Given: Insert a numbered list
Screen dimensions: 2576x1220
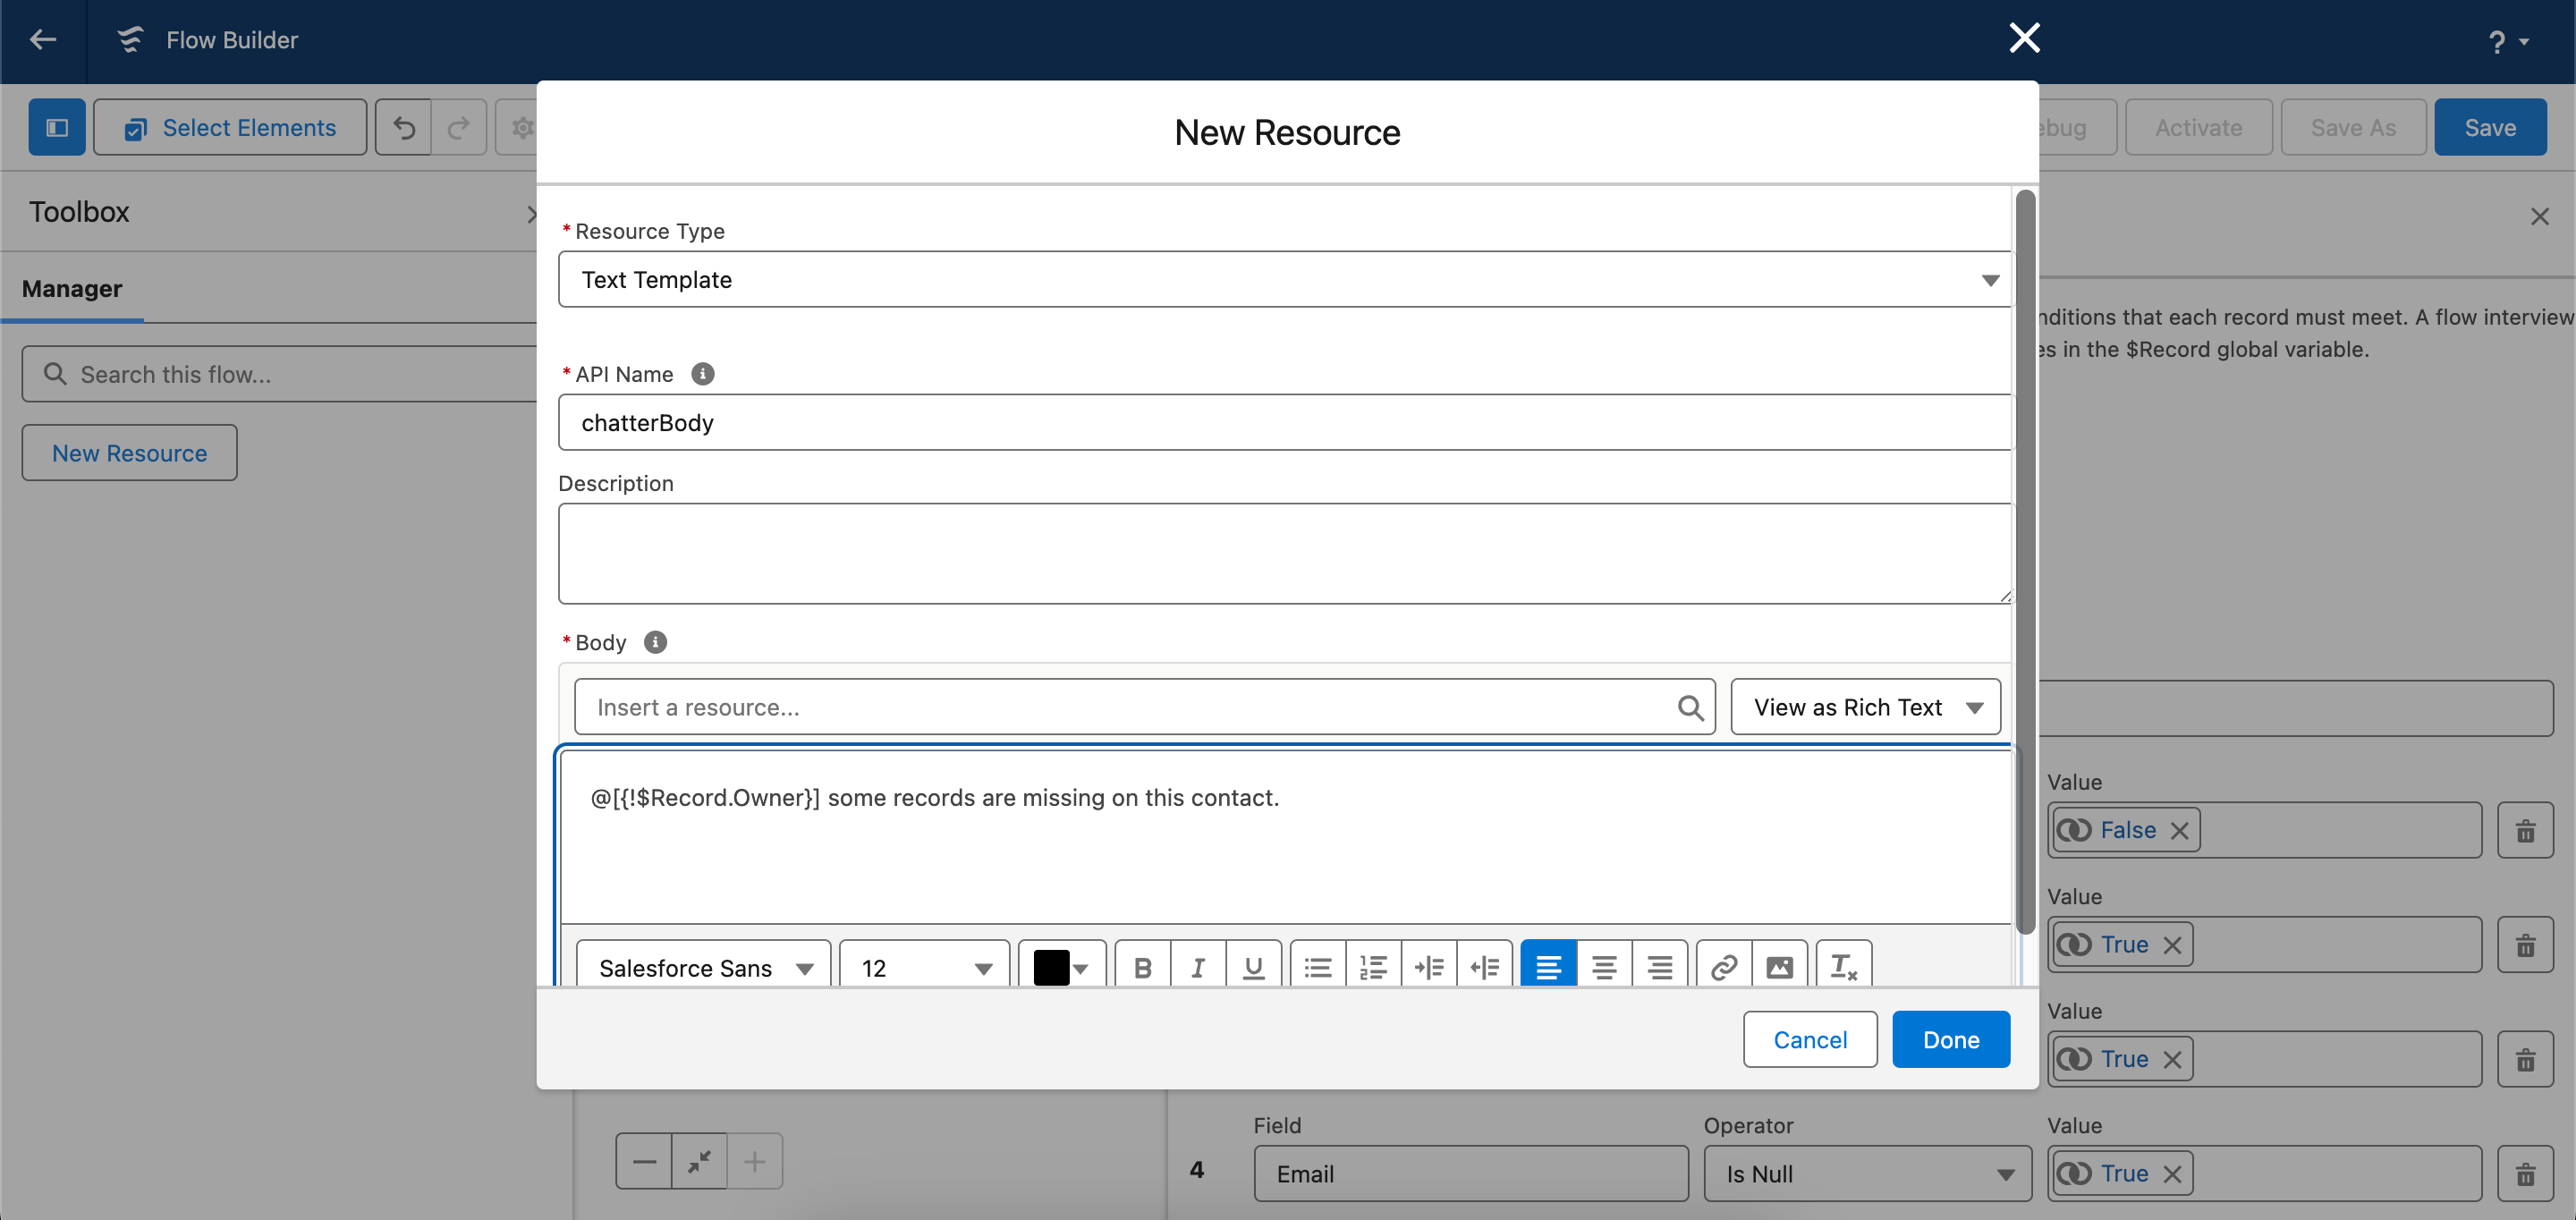Looking at the screenshot, I should [1373, 966].
